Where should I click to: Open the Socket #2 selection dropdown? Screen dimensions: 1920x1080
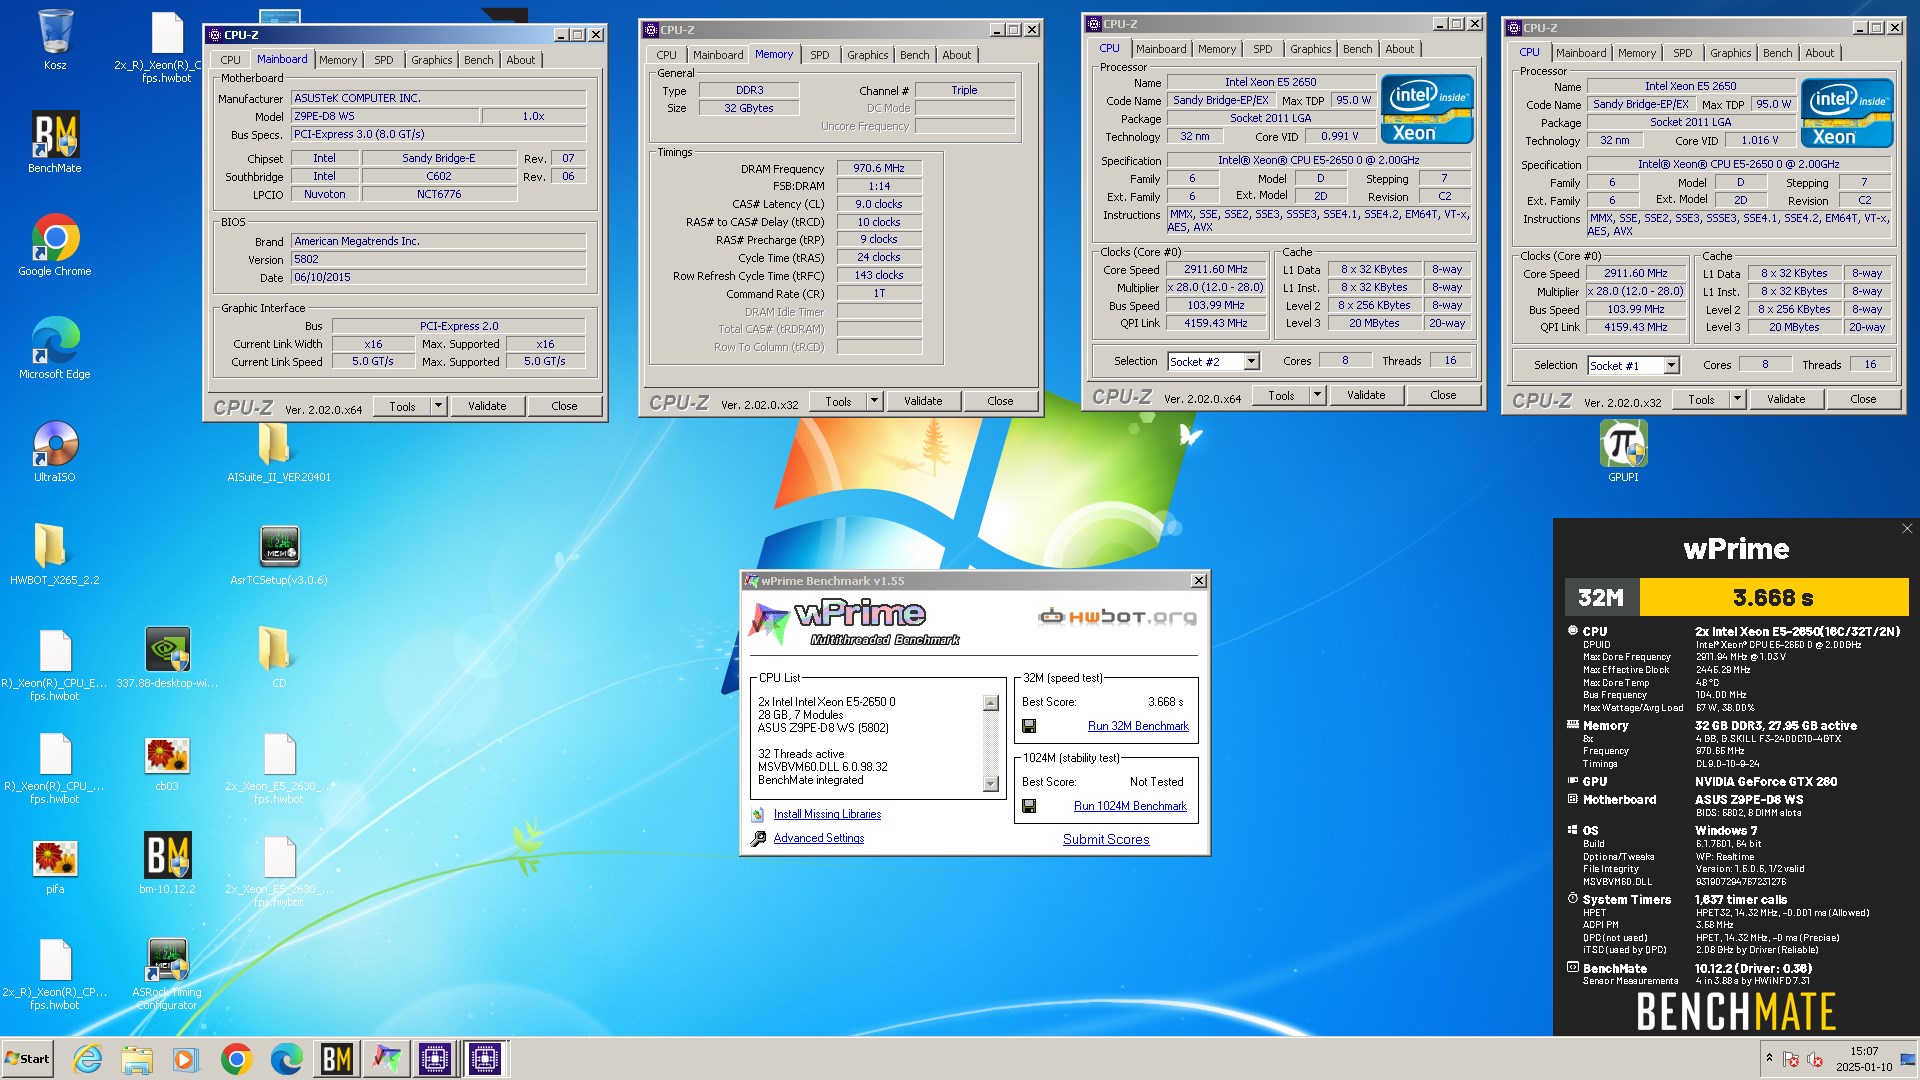pos(1251,361)
